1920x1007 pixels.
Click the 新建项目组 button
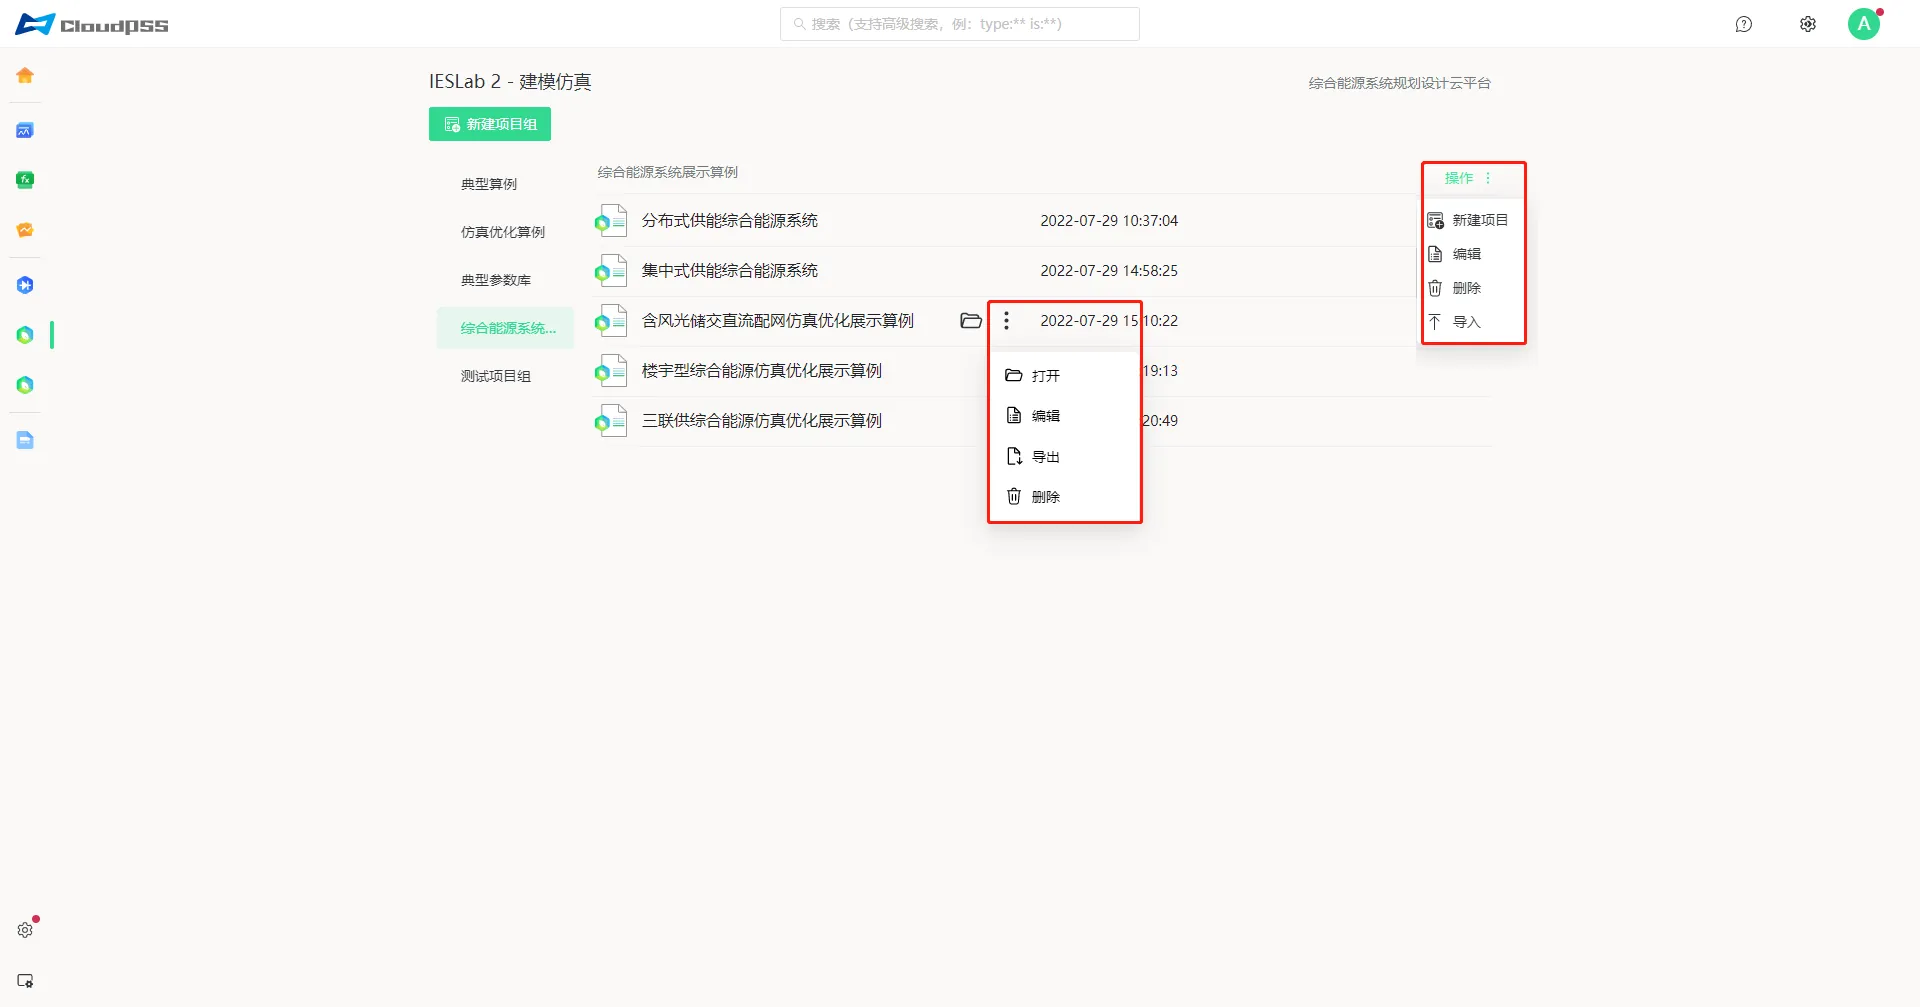tap(490, 124)
